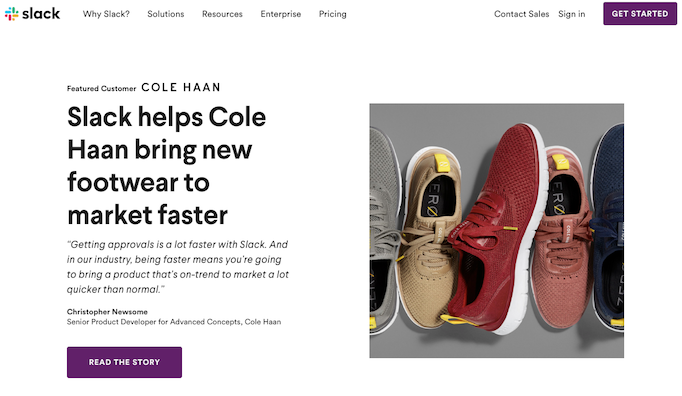
Task: Click the purple GET STARTED button
Action: tap(640, 13)
